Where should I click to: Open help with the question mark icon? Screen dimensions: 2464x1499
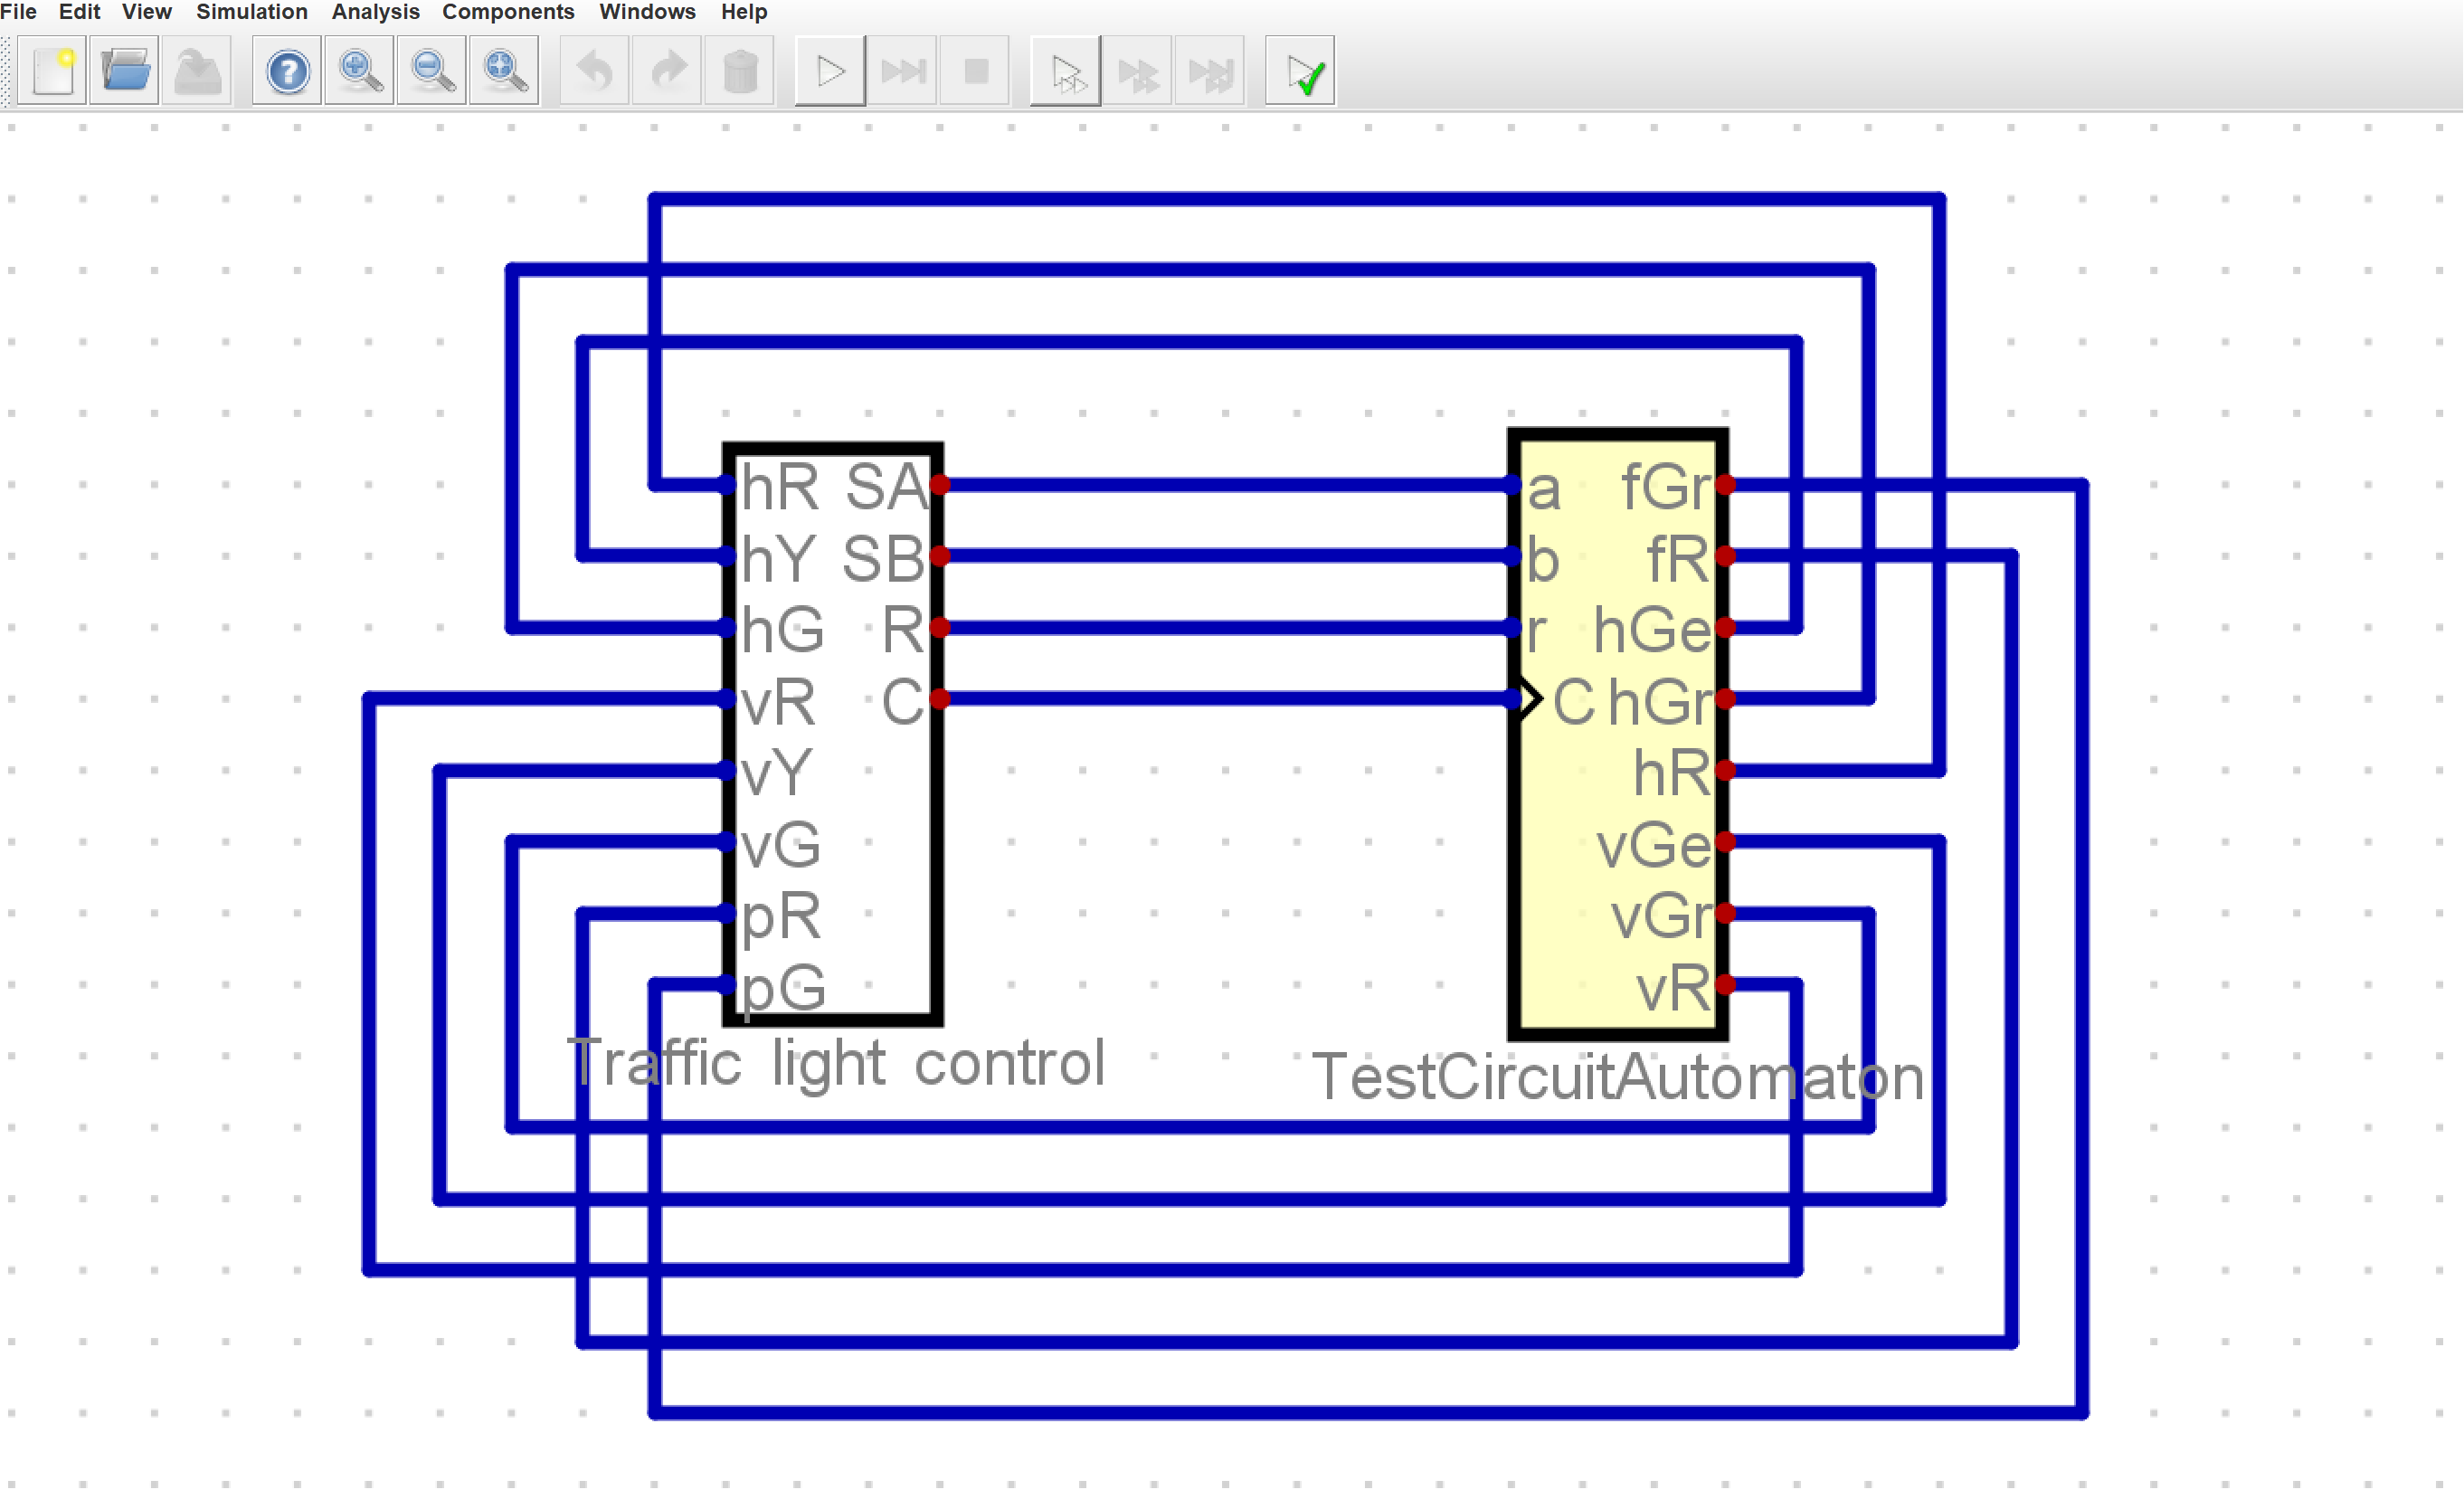coord(287,71)
